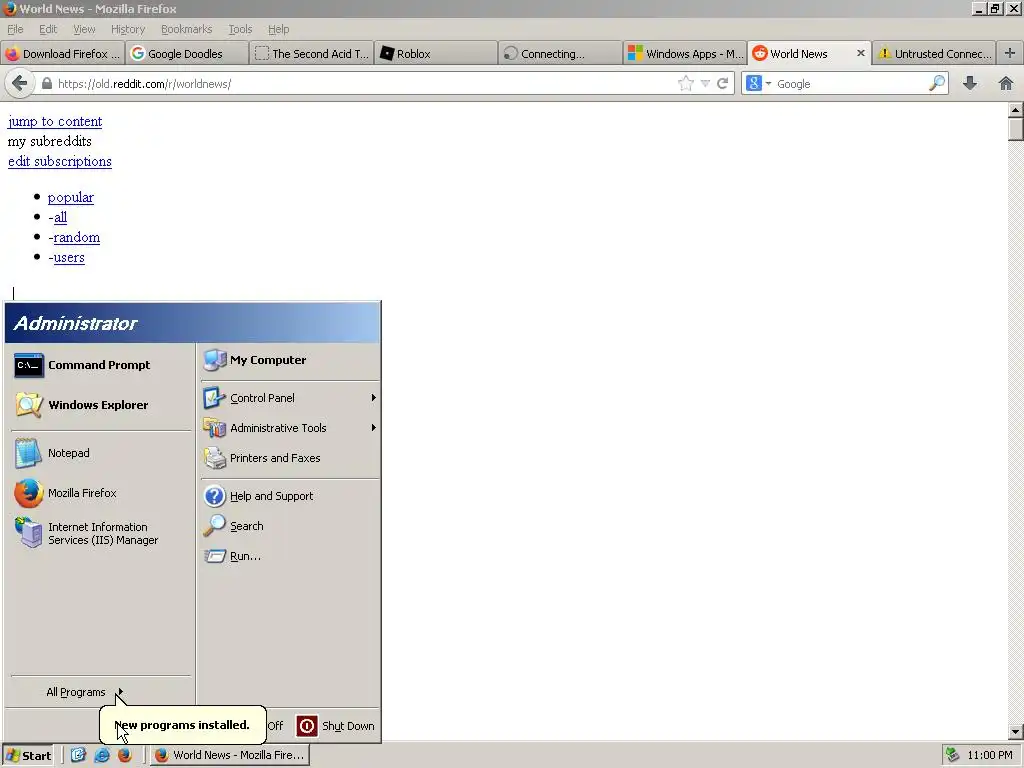1024x768 pixels.
Task: Switch to Untrusted Connection tab
Action: pos(935,54)
